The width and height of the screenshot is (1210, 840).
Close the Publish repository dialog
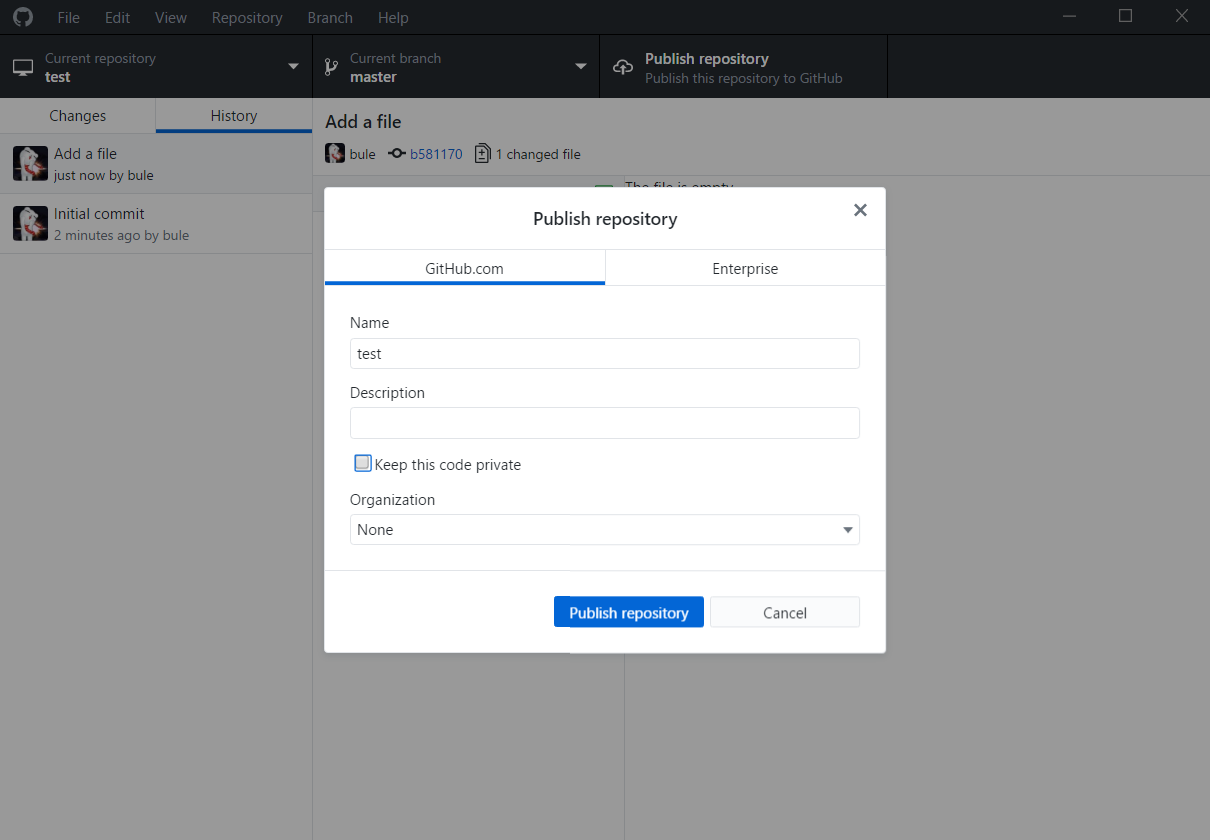coord(860,210)
